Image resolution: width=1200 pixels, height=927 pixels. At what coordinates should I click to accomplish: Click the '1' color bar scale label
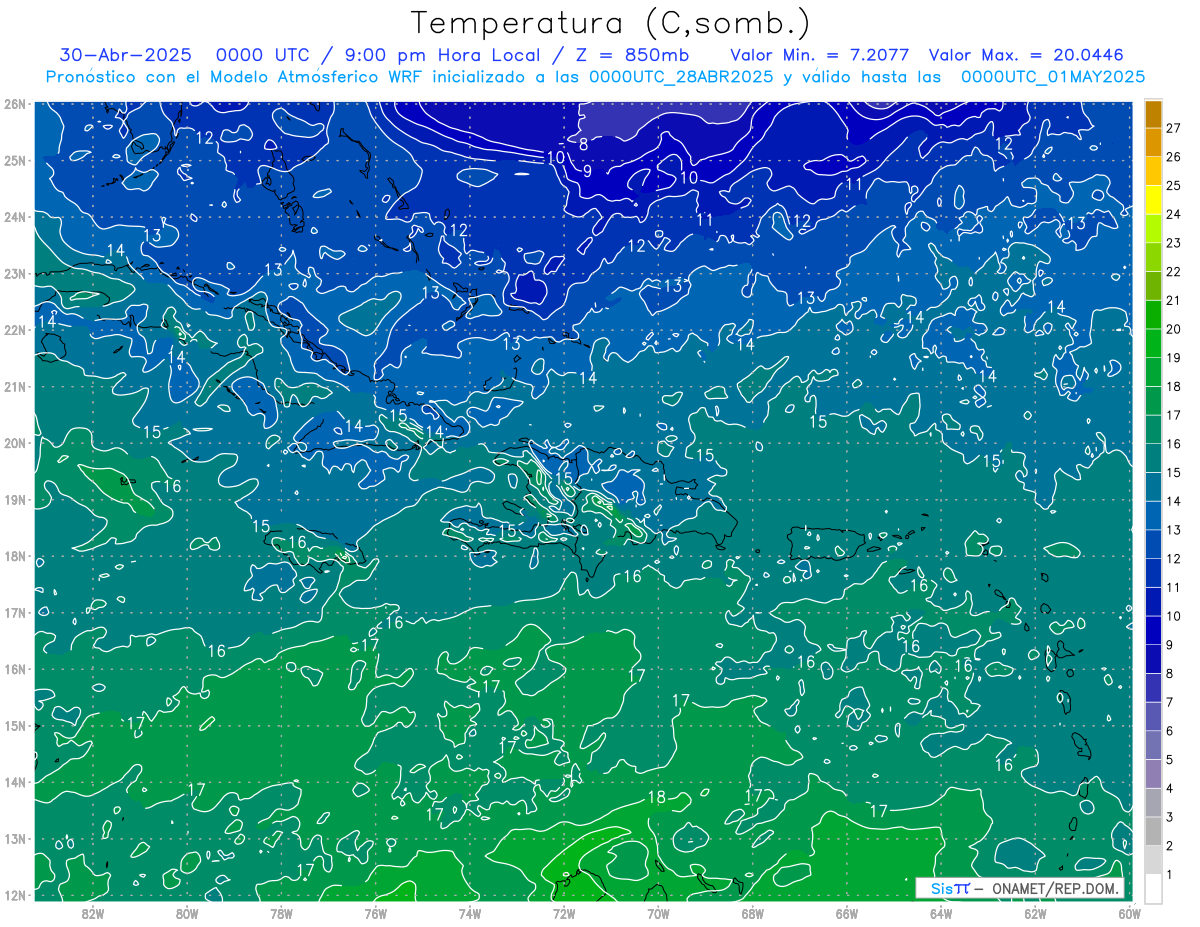pos(1170,875)
